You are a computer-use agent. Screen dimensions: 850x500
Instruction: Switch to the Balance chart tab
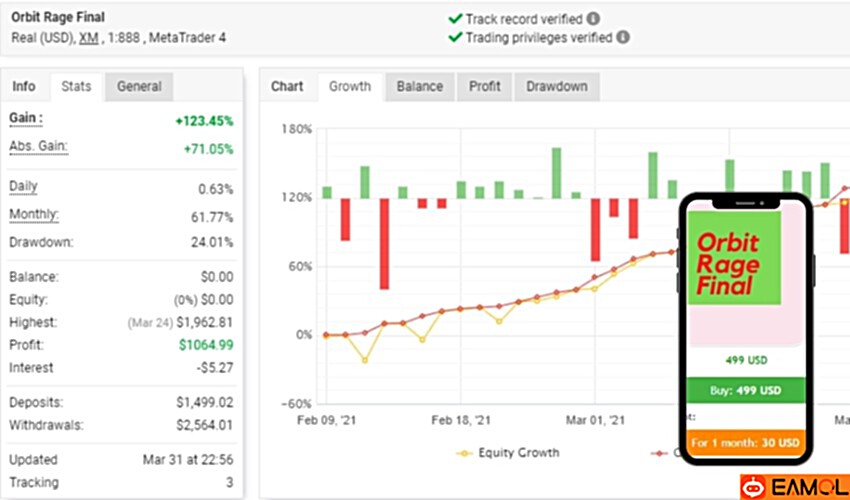pyautogui.click(x=420, y=86)
